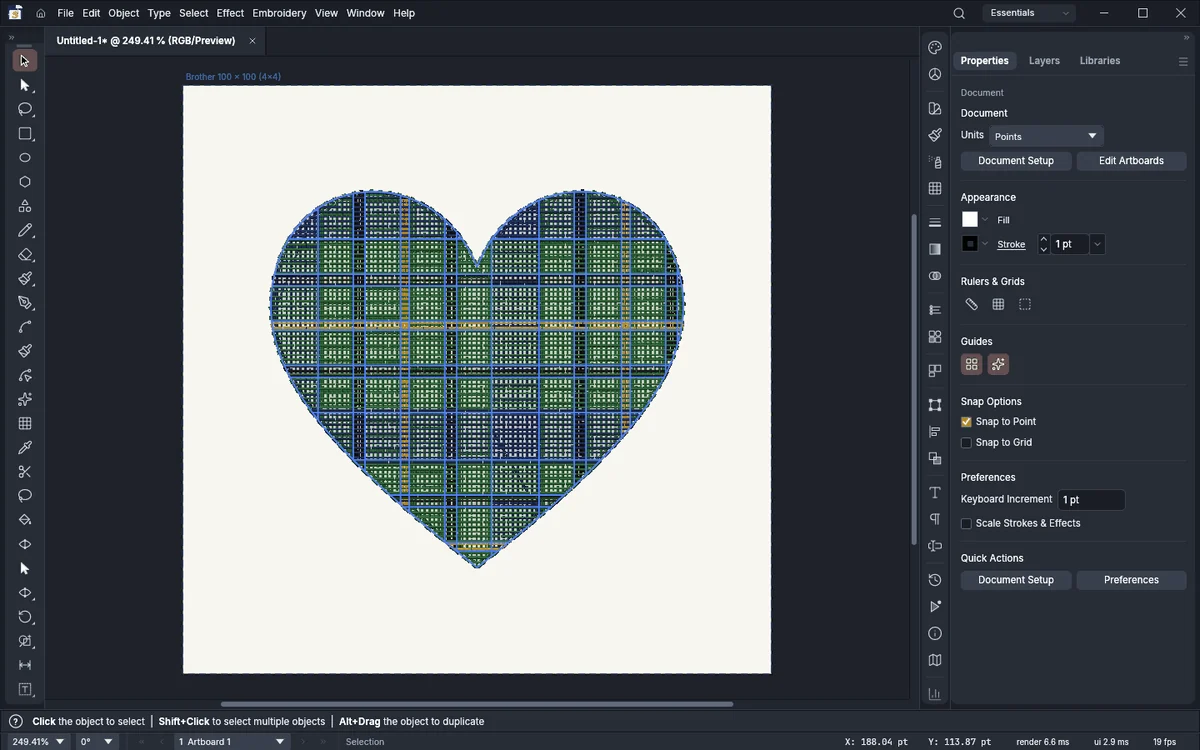This screenshot has width=1200, height=750.
Task: Open the Stroke settings link
Action: (1011, 245)
